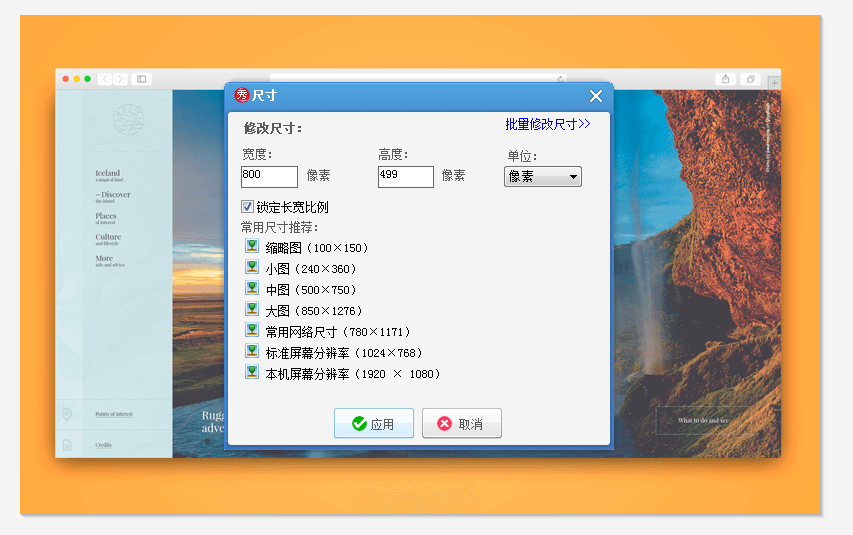Image resolution: width=853 pixels, height=535 pixels.
Task: Open Iceland menu item in website sidebar
Action: tap(109, 175)
